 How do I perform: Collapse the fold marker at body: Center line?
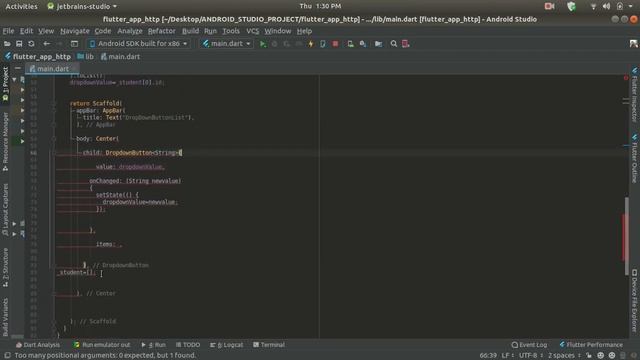pos(53,139)
